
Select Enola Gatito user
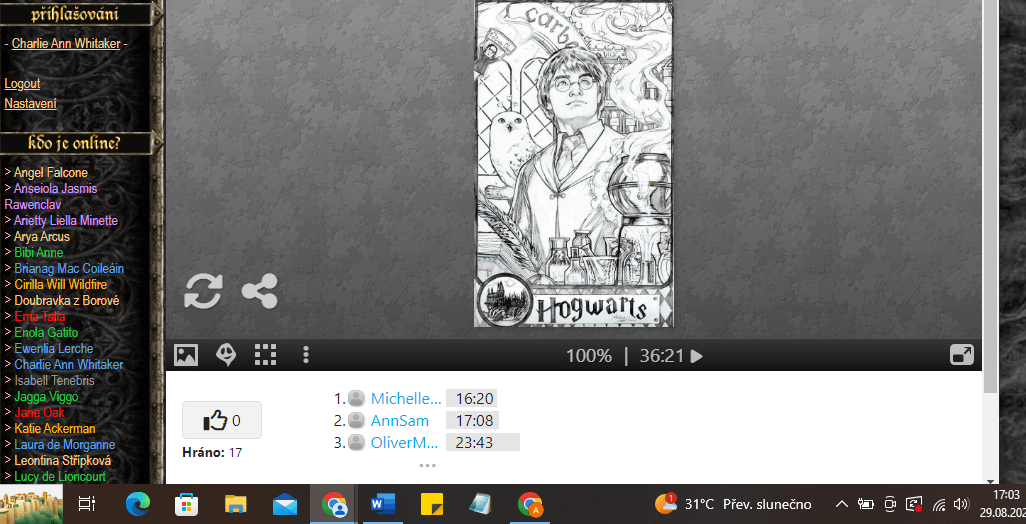coord(46,332)
